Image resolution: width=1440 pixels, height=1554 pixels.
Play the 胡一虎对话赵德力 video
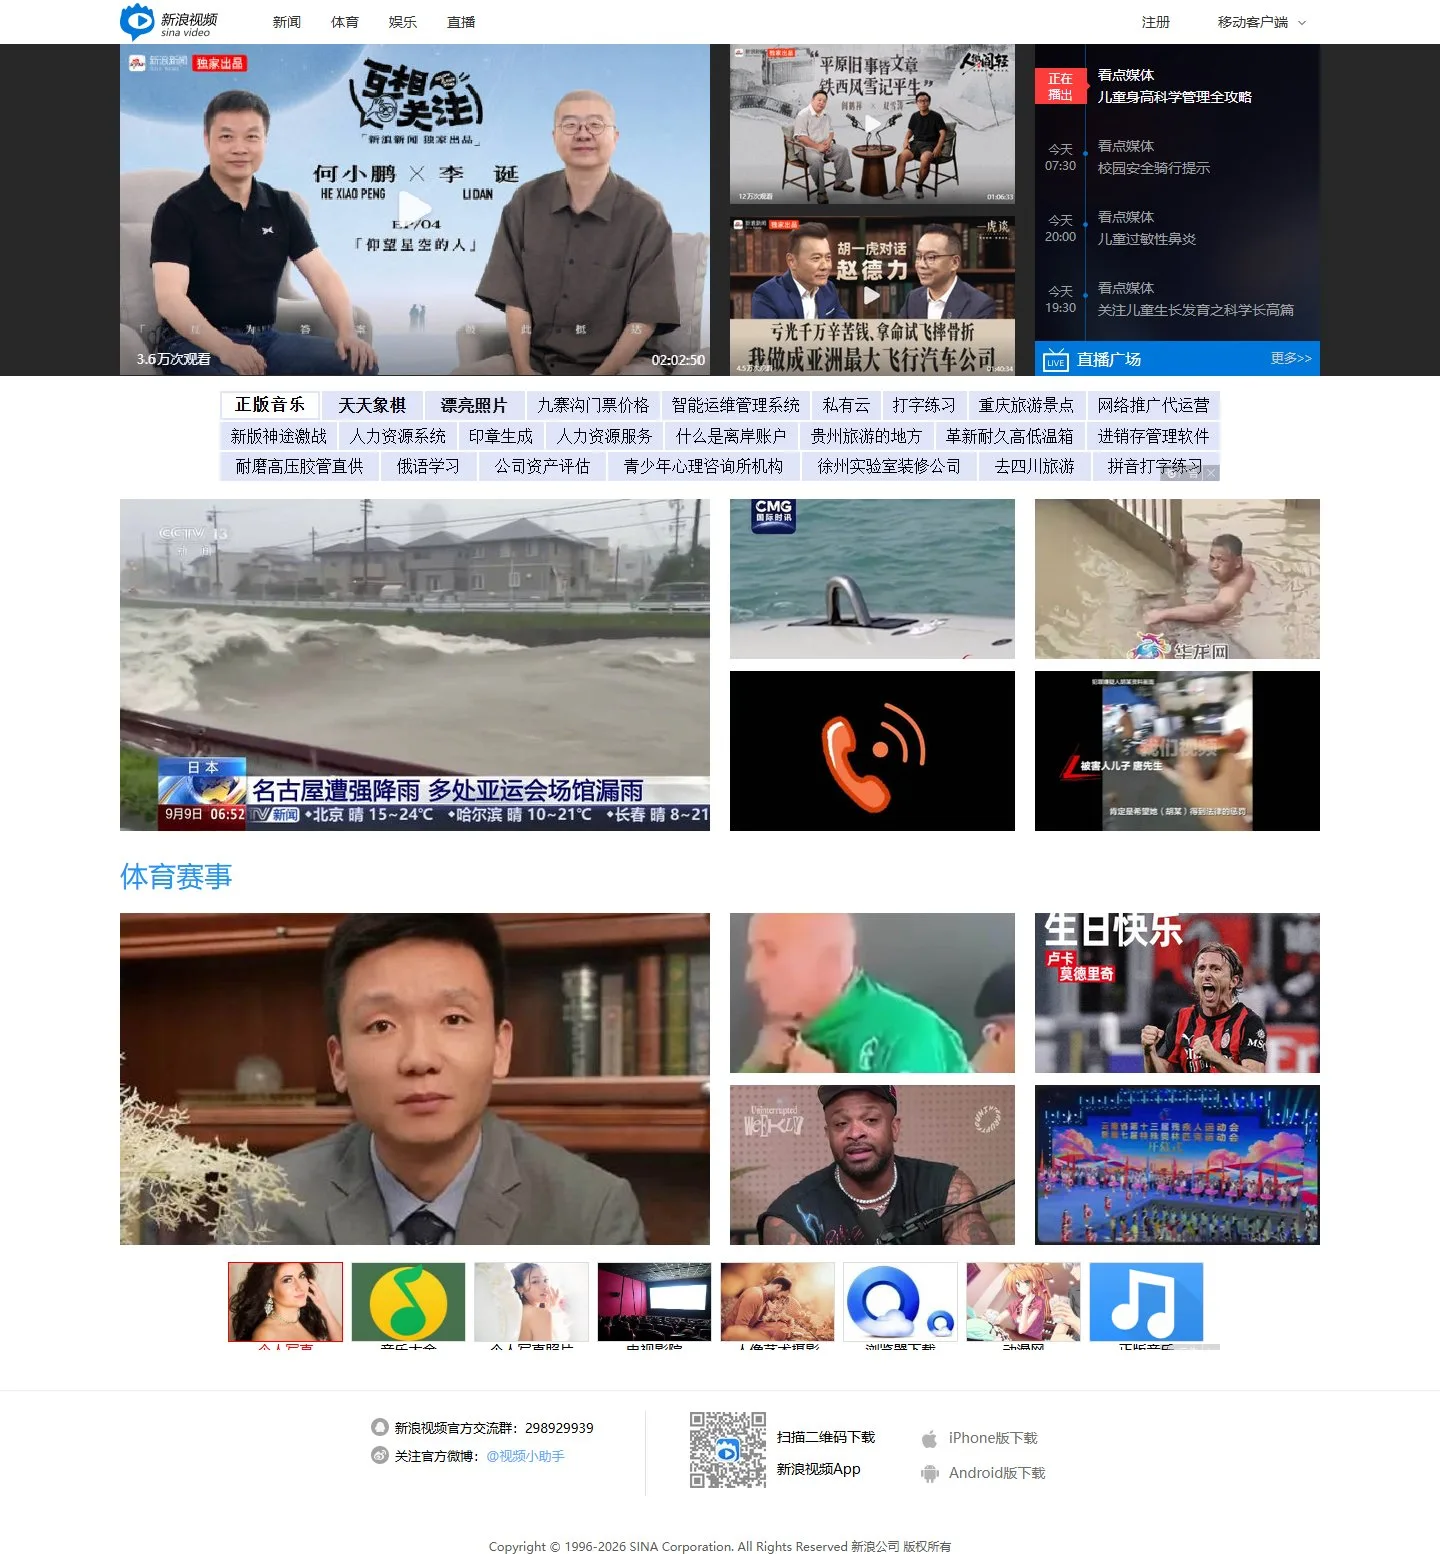tap(872, 295)
